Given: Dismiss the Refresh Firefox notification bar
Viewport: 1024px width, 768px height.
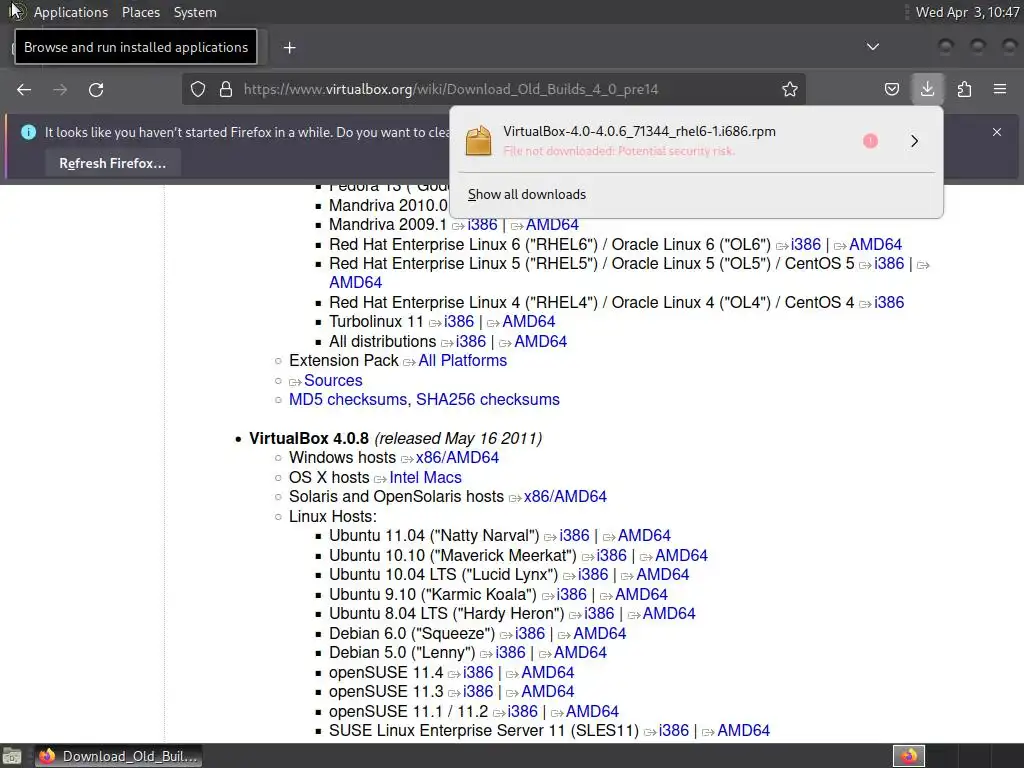Looking at the screenshot, I should point(997,132).
